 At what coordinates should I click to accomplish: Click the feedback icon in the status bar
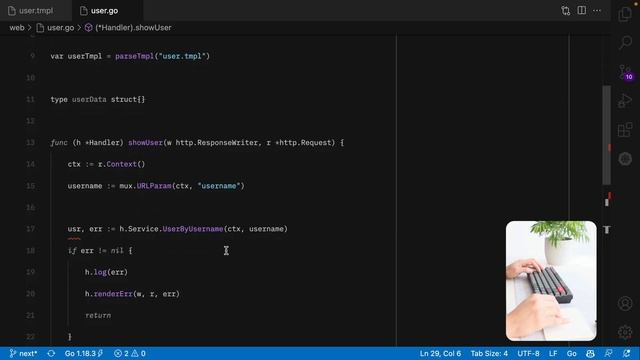click(x=608, y=353)
